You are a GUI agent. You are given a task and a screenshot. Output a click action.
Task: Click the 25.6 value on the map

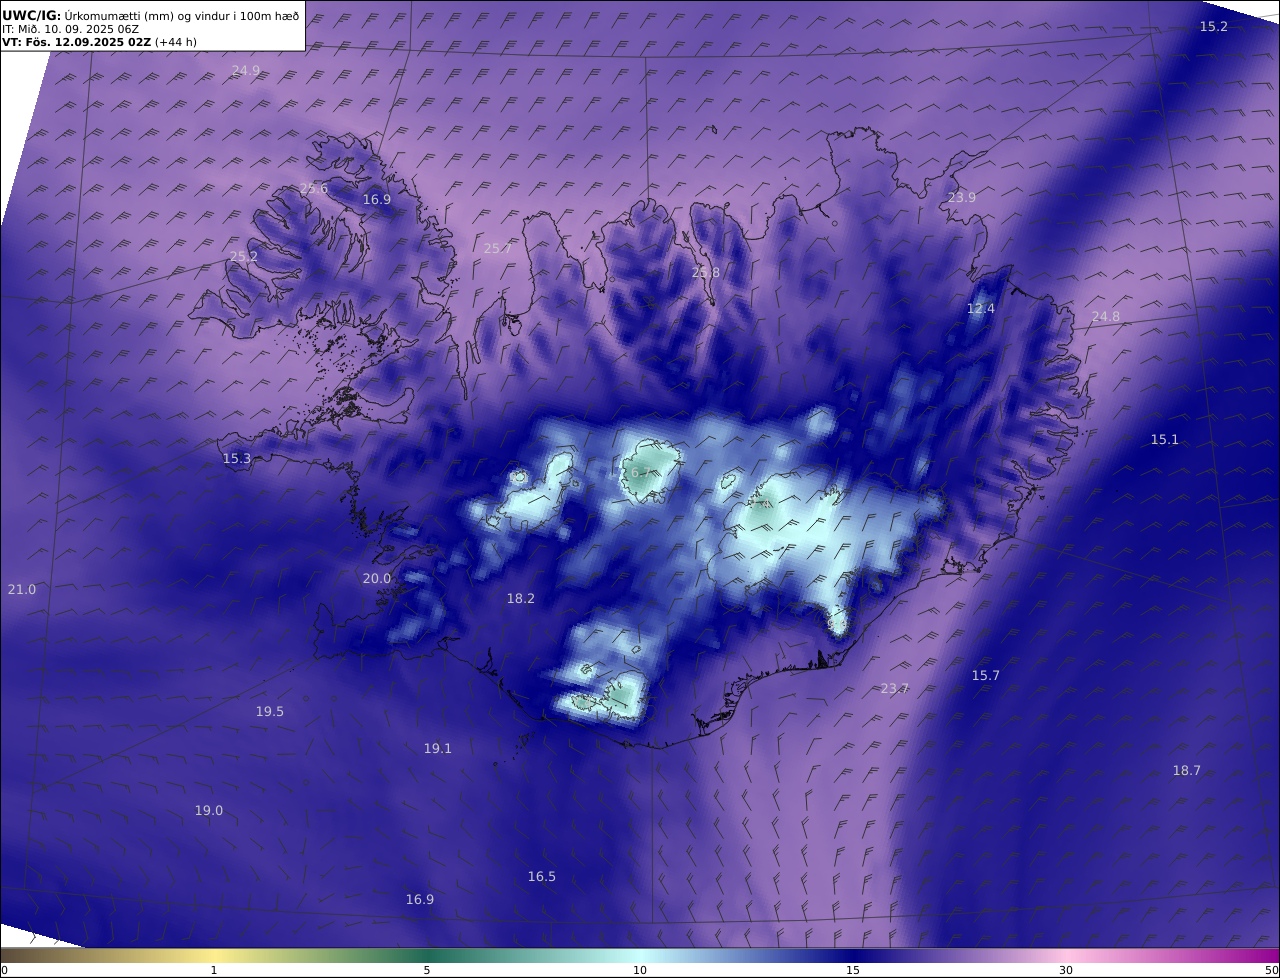tap(314, 189)
